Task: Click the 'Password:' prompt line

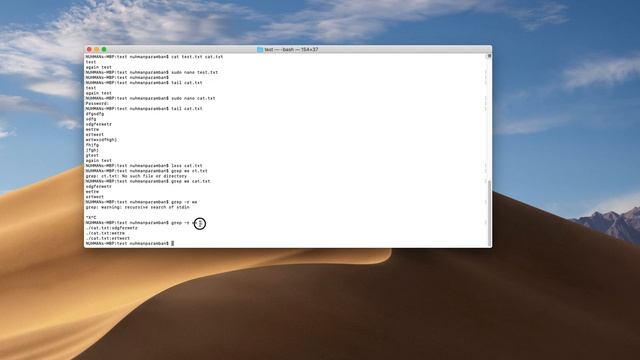Action: click(x=97, y=104)
